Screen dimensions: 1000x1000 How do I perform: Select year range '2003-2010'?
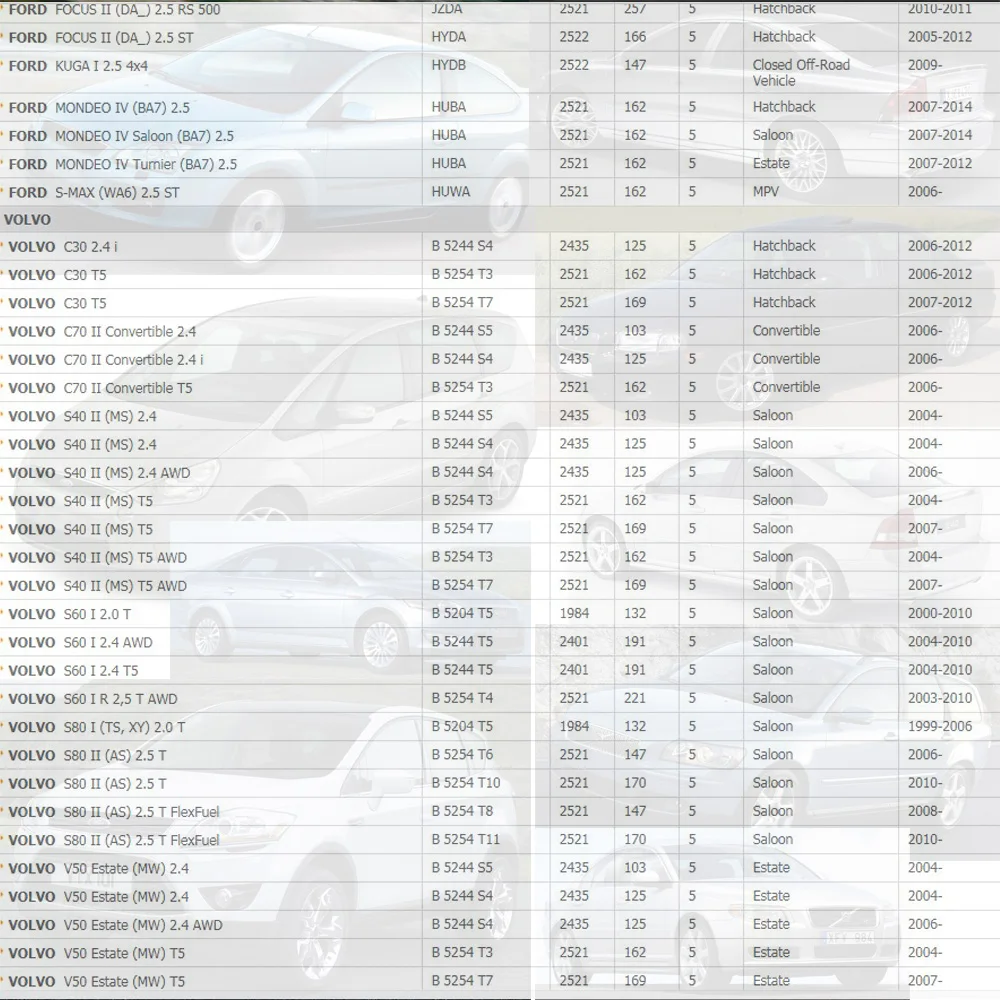(939, 698)
